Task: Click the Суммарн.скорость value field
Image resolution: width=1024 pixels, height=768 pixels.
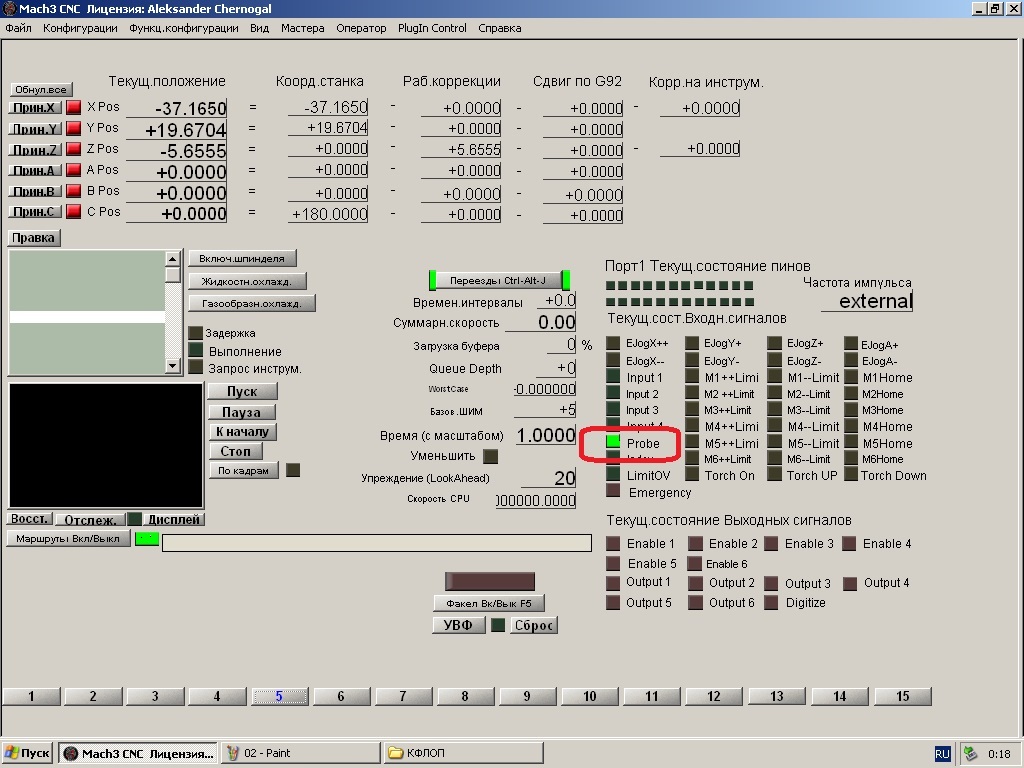Action: pos(540,322)
